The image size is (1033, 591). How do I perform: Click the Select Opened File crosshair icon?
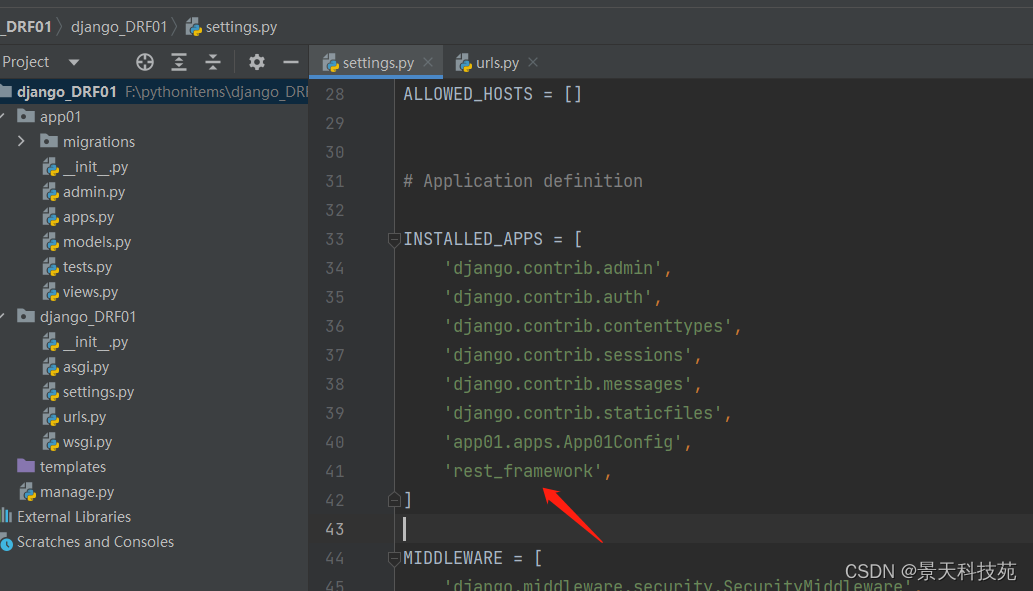144,61
